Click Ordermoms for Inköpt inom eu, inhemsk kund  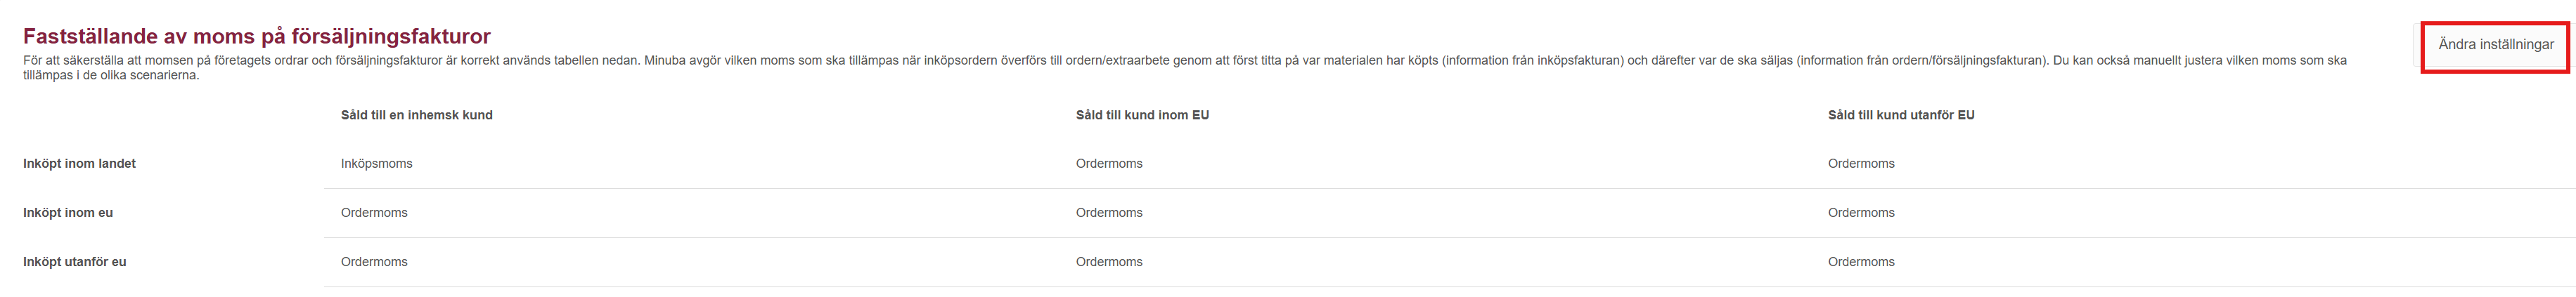pos(374,213)
